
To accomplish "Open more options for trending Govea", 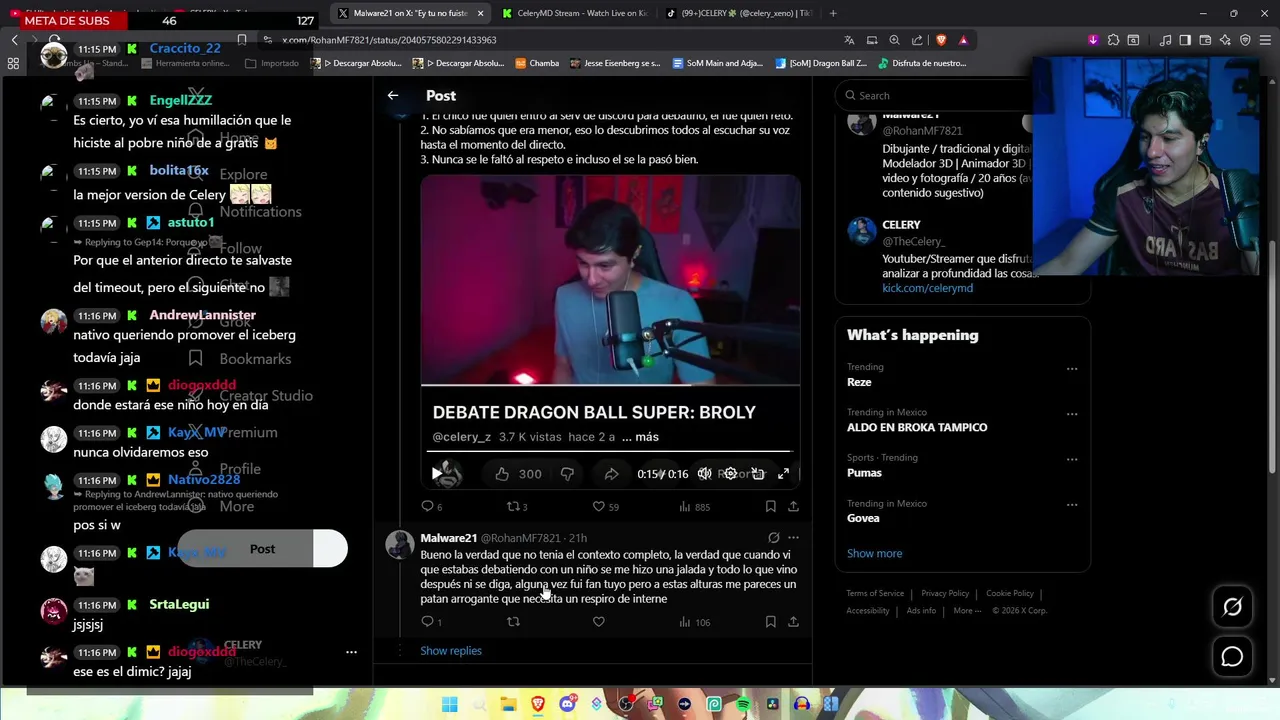I will click(1072, 505).
